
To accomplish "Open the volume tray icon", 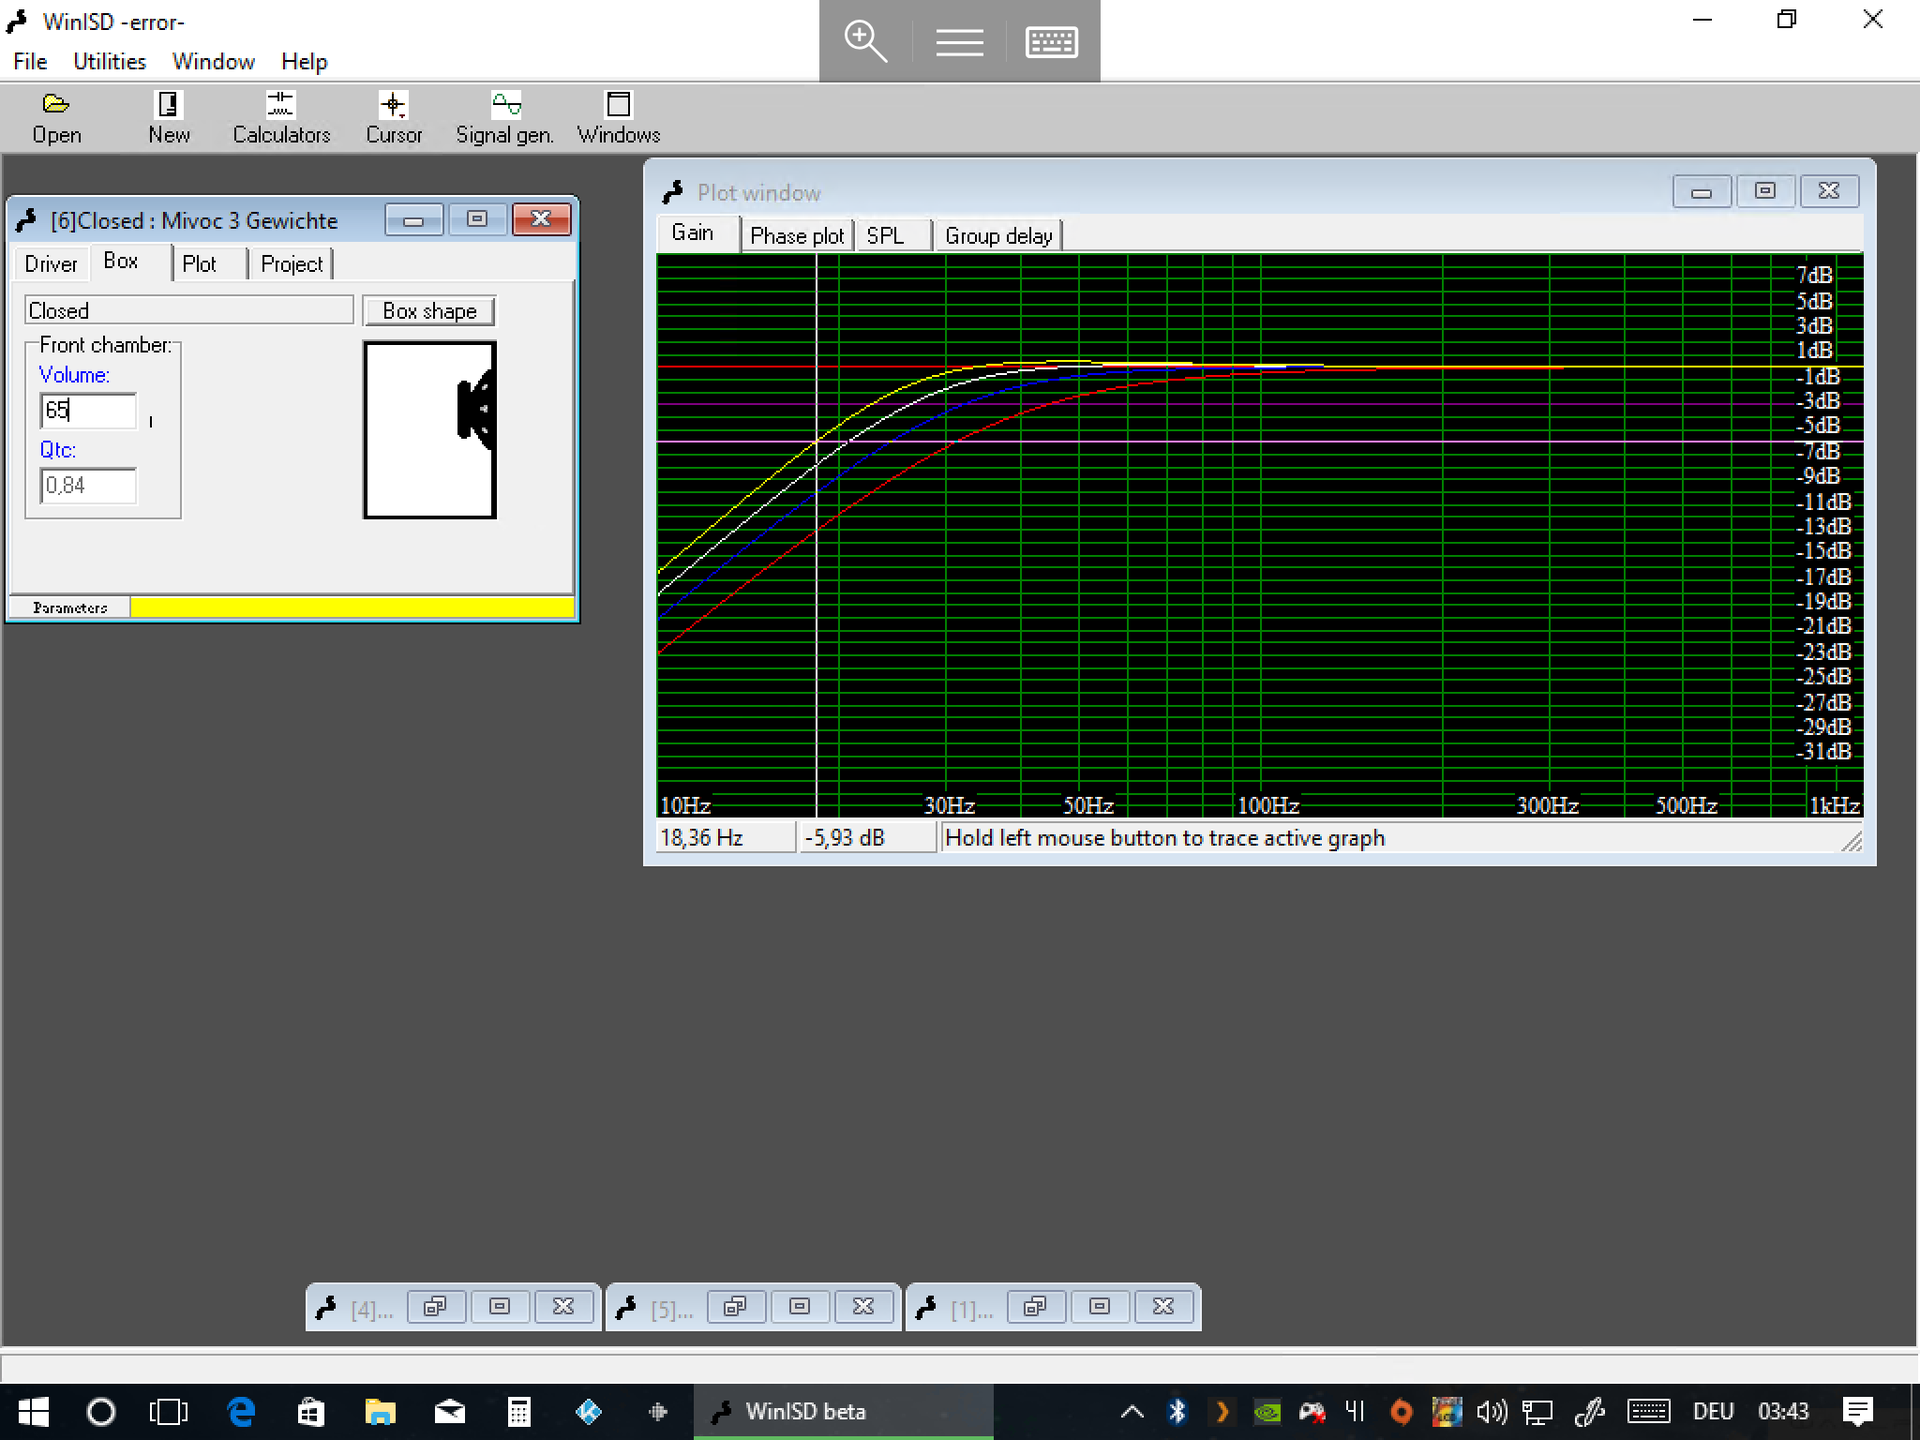I will (x=1491, y=1412).
